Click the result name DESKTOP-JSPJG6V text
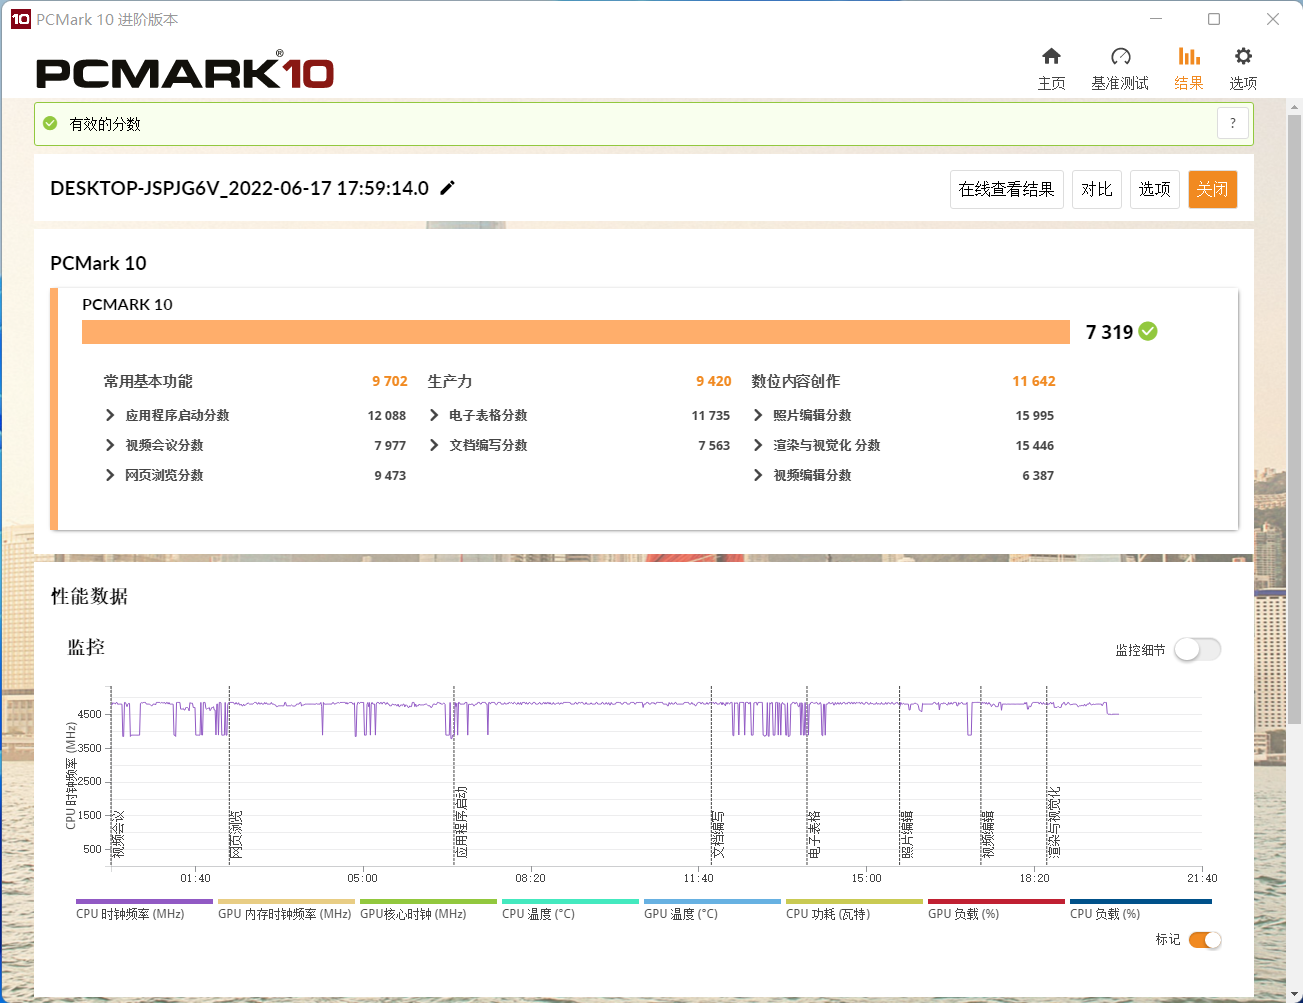The width and height of the screenshot is (1303, 1003). pos(239,188)
